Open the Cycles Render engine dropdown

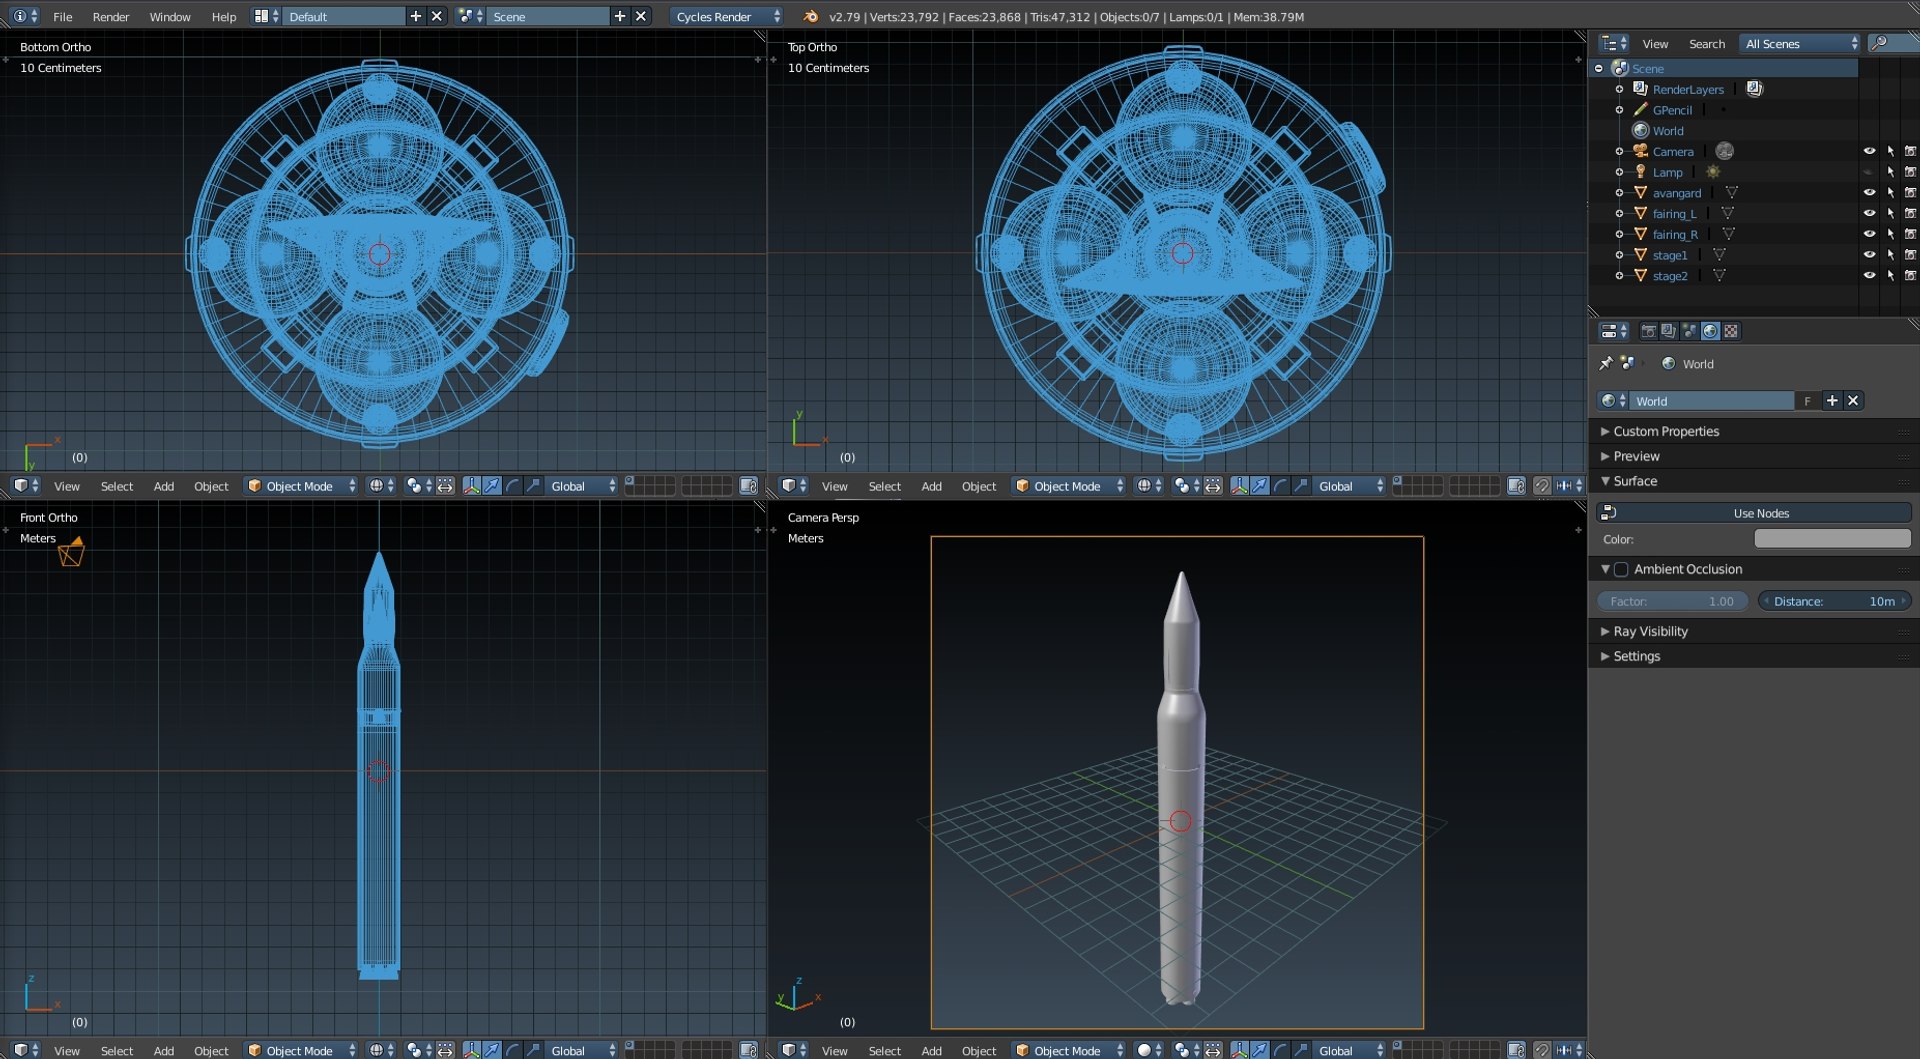coord(726,16)
